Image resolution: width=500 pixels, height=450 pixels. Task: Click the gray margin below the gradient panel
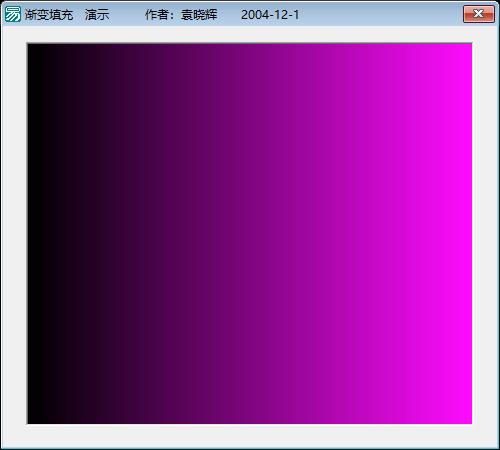(x=250, y=436)
